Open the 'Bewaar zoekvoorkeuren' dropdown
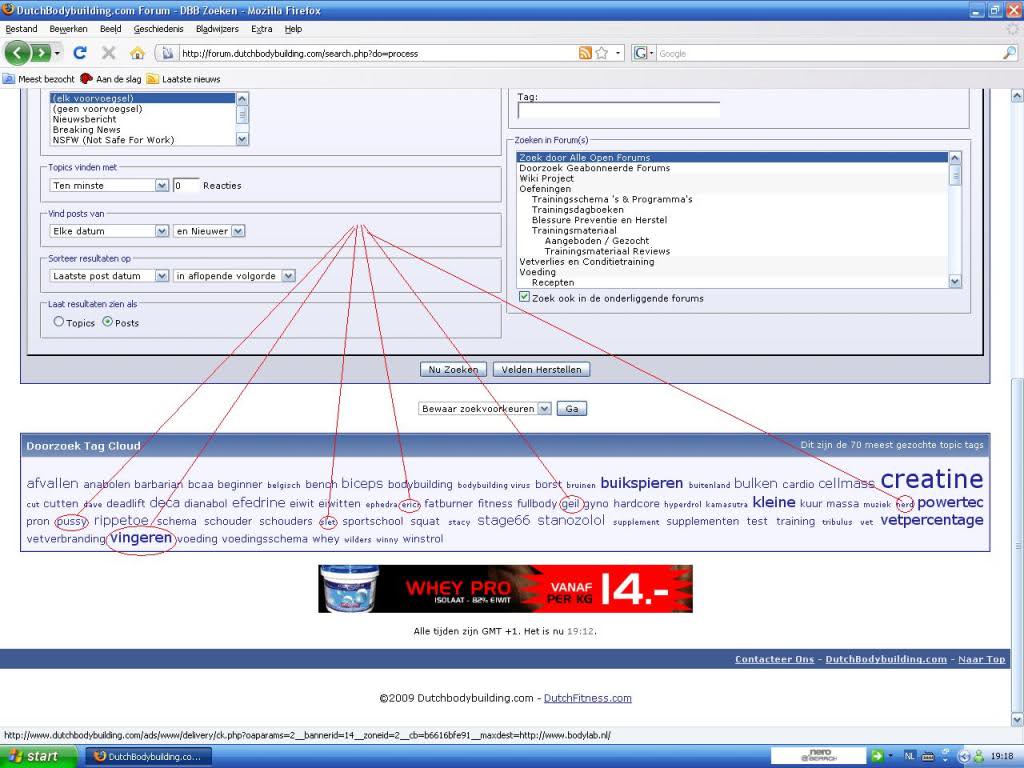Screen dimensions: 1024x768 point(485,409)
